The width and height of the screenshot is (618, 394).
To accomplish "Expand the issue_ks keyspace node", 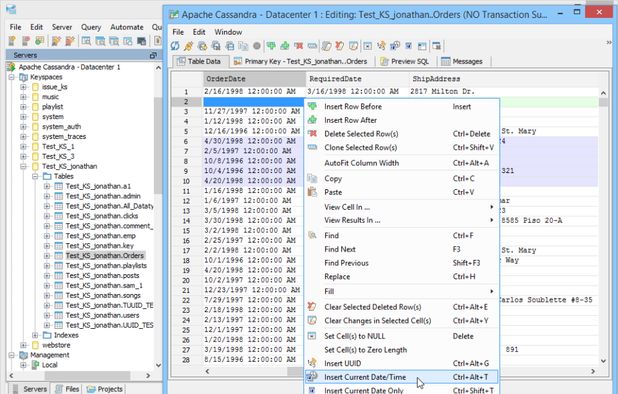I will point(24,87).
